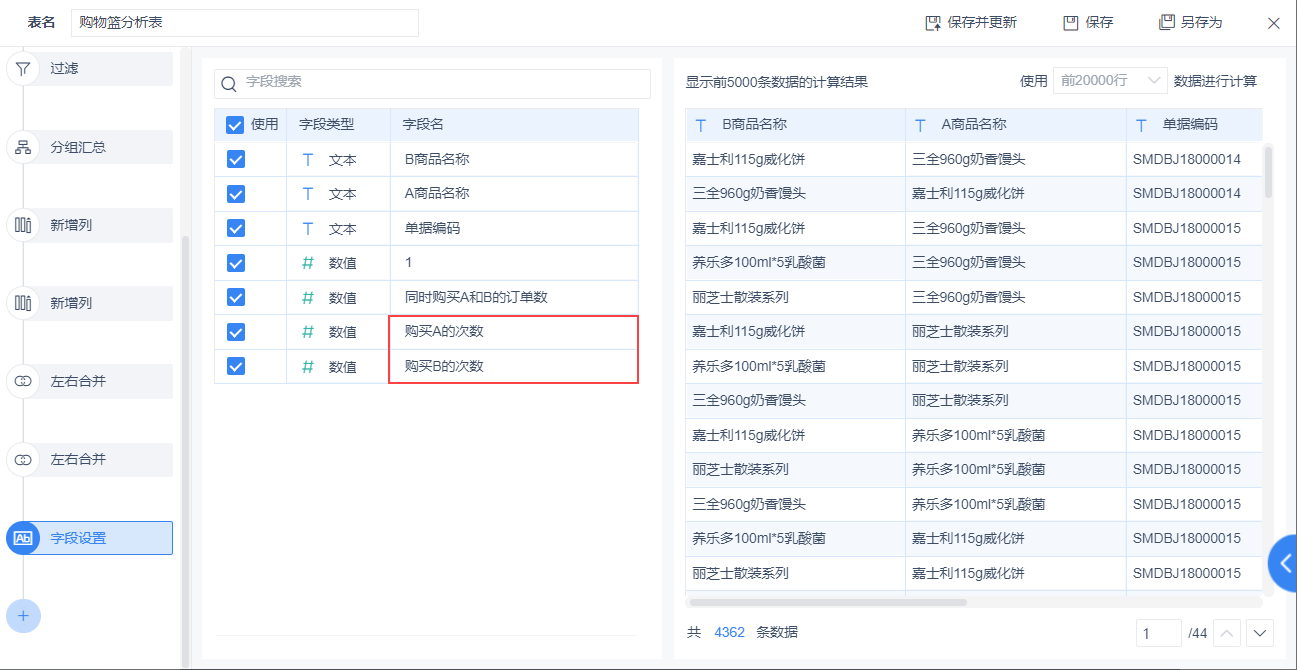This screenshot has height=670, width=1297.
Task: Click the second 新增列 step icon
Action: pyautogui.click(x=22, y=303)
